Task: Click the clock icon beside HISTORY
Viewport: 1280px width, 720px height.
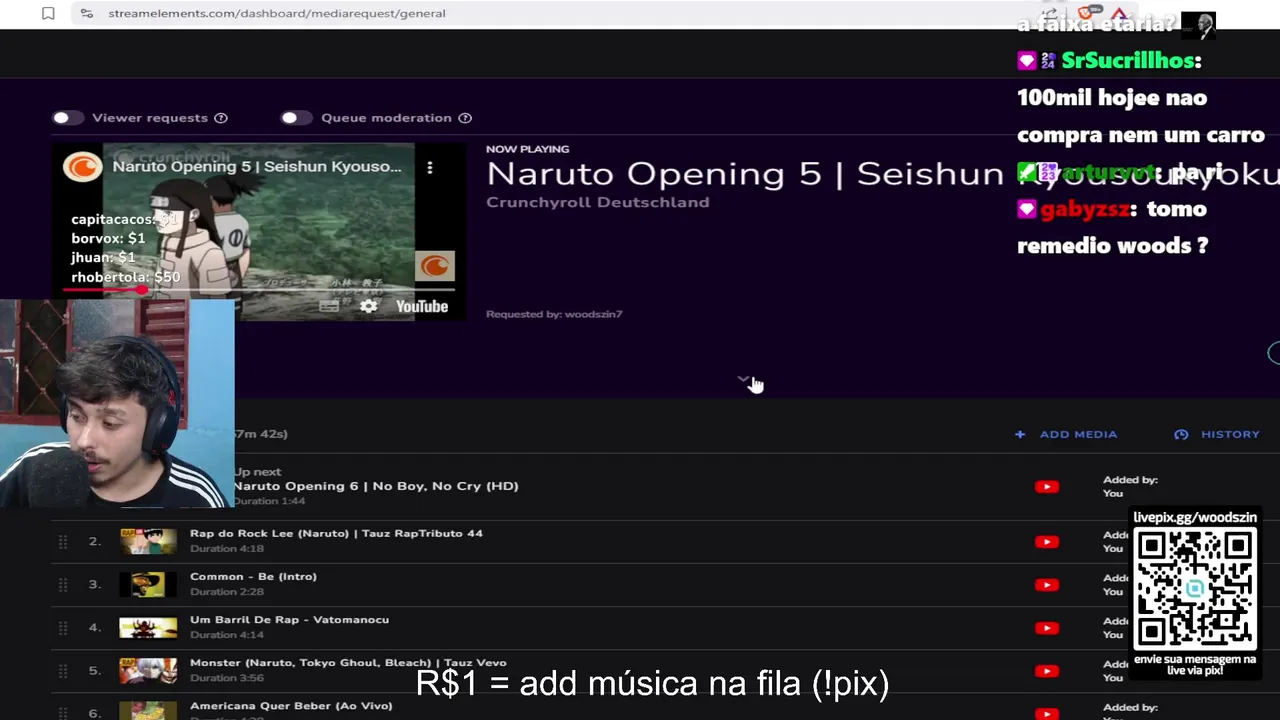Action: point(1181,434)
